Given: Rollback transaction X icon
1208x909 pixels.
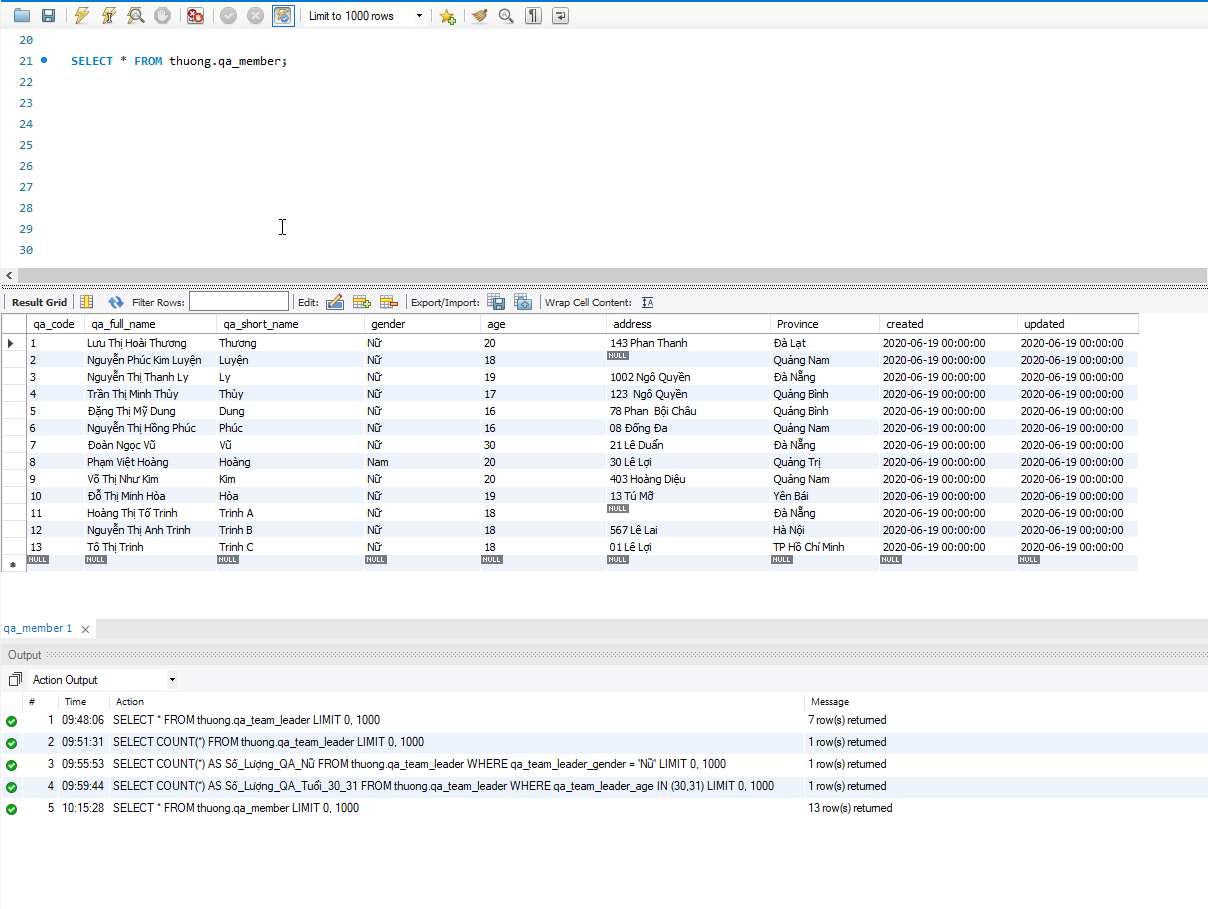Looking at the screenshot, I should coord(256,16).
